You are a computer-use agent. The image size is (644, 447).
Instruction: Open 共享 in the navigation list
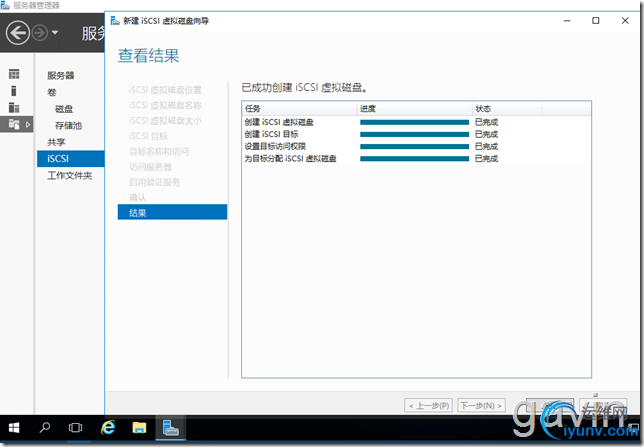pos(56,142)
